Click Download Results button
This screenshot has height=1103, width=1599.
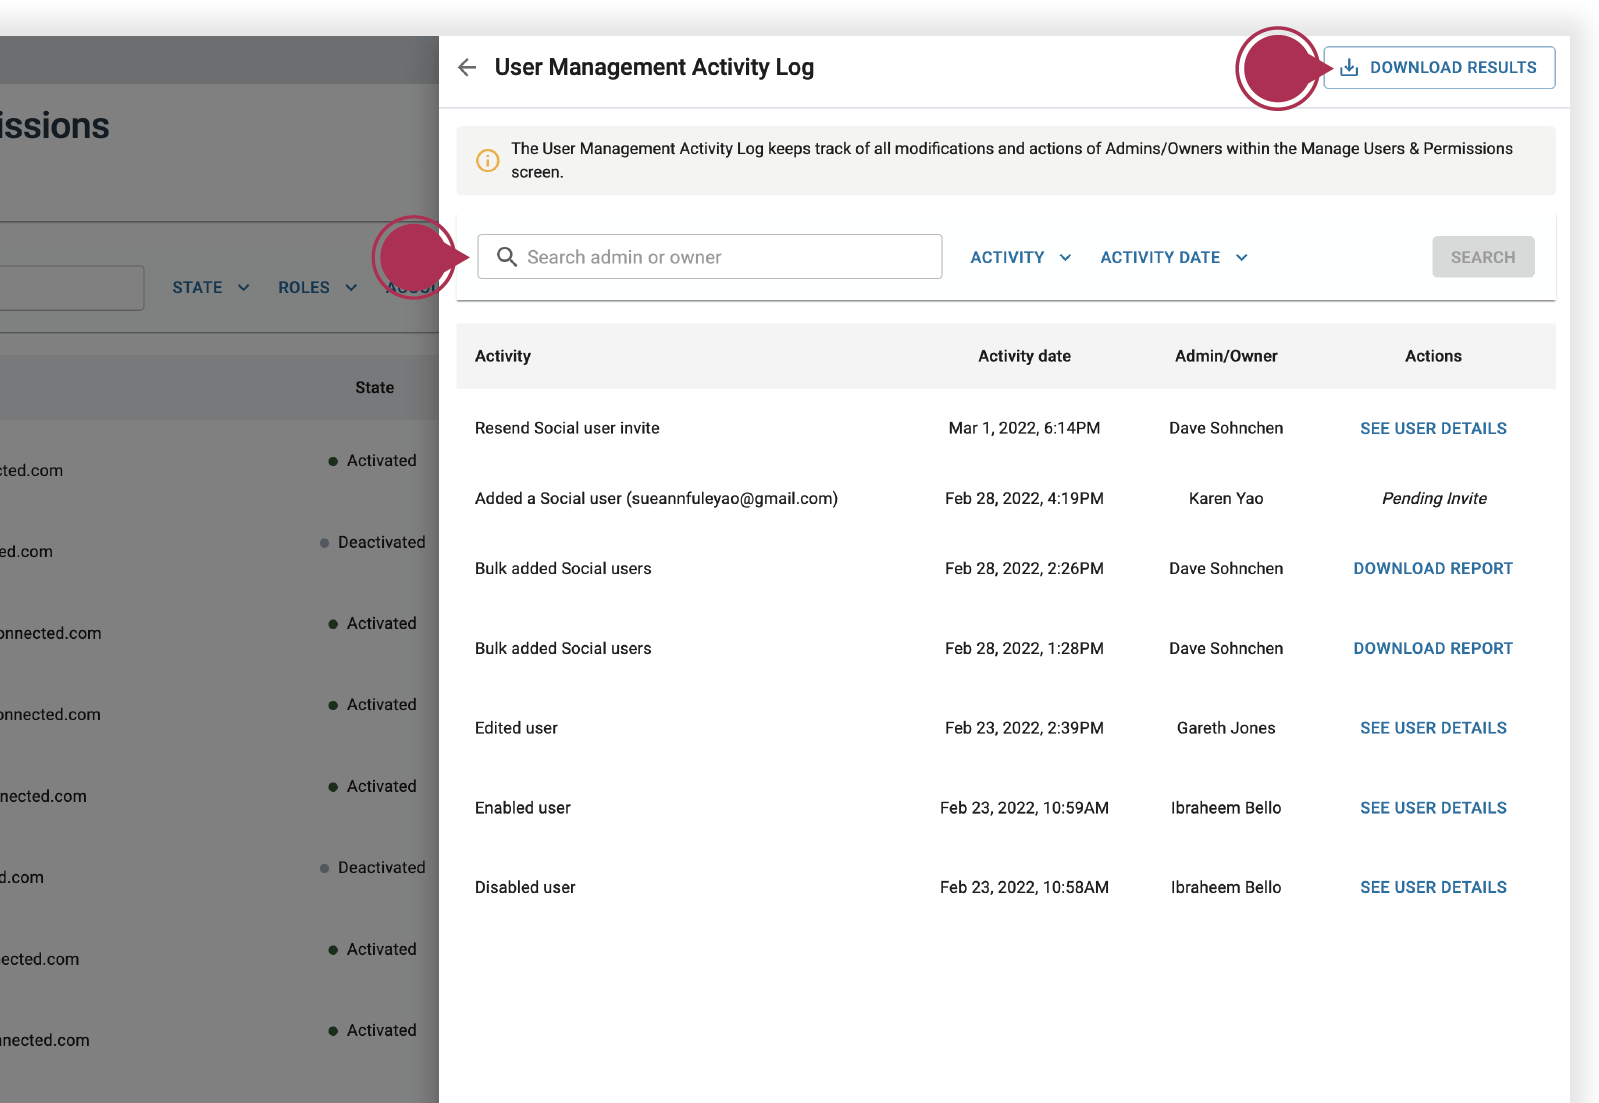[1439, 67]
